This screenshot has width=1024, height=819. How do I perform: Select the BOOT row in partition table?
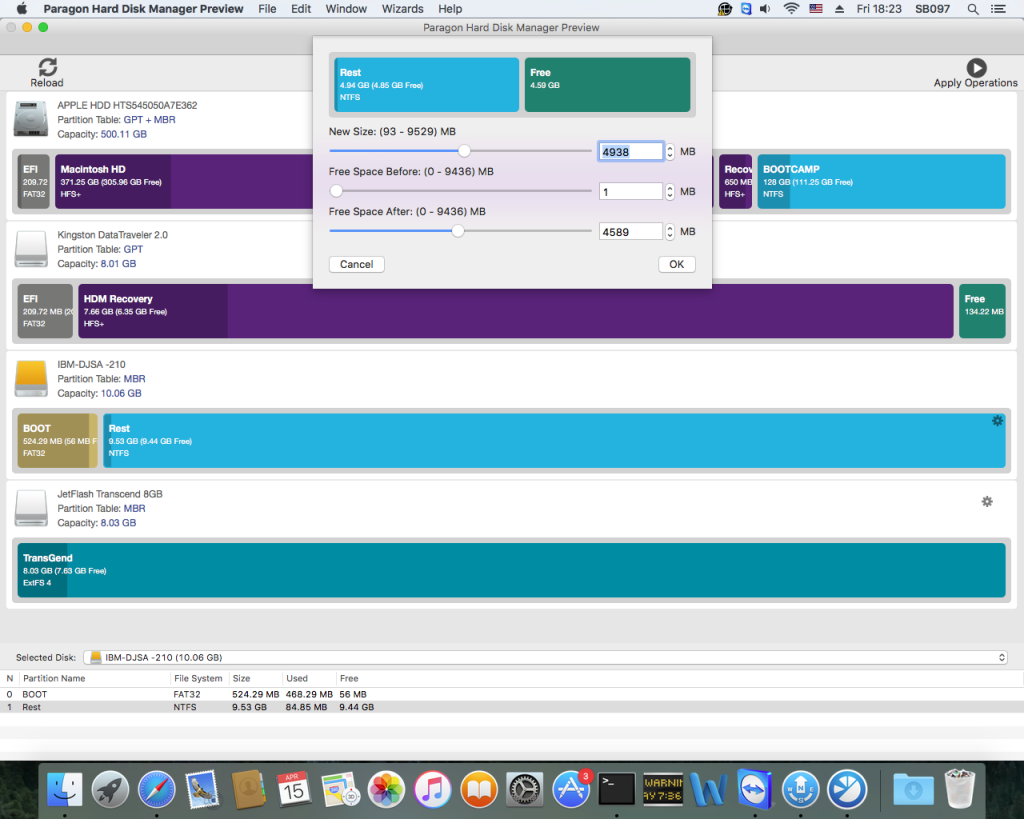coord(511,694)
